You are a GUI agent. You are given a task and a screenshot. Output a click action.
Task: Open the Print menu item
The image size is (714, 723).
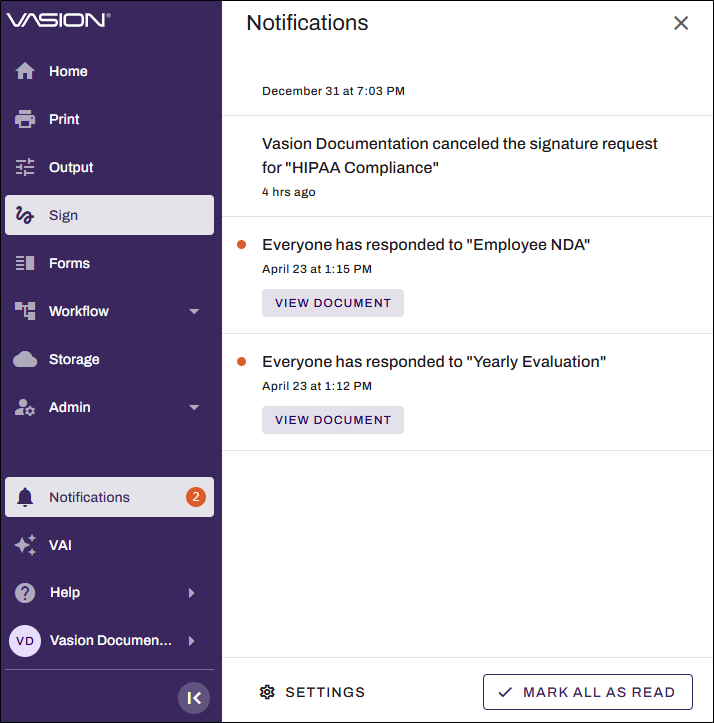click(109, 119)
